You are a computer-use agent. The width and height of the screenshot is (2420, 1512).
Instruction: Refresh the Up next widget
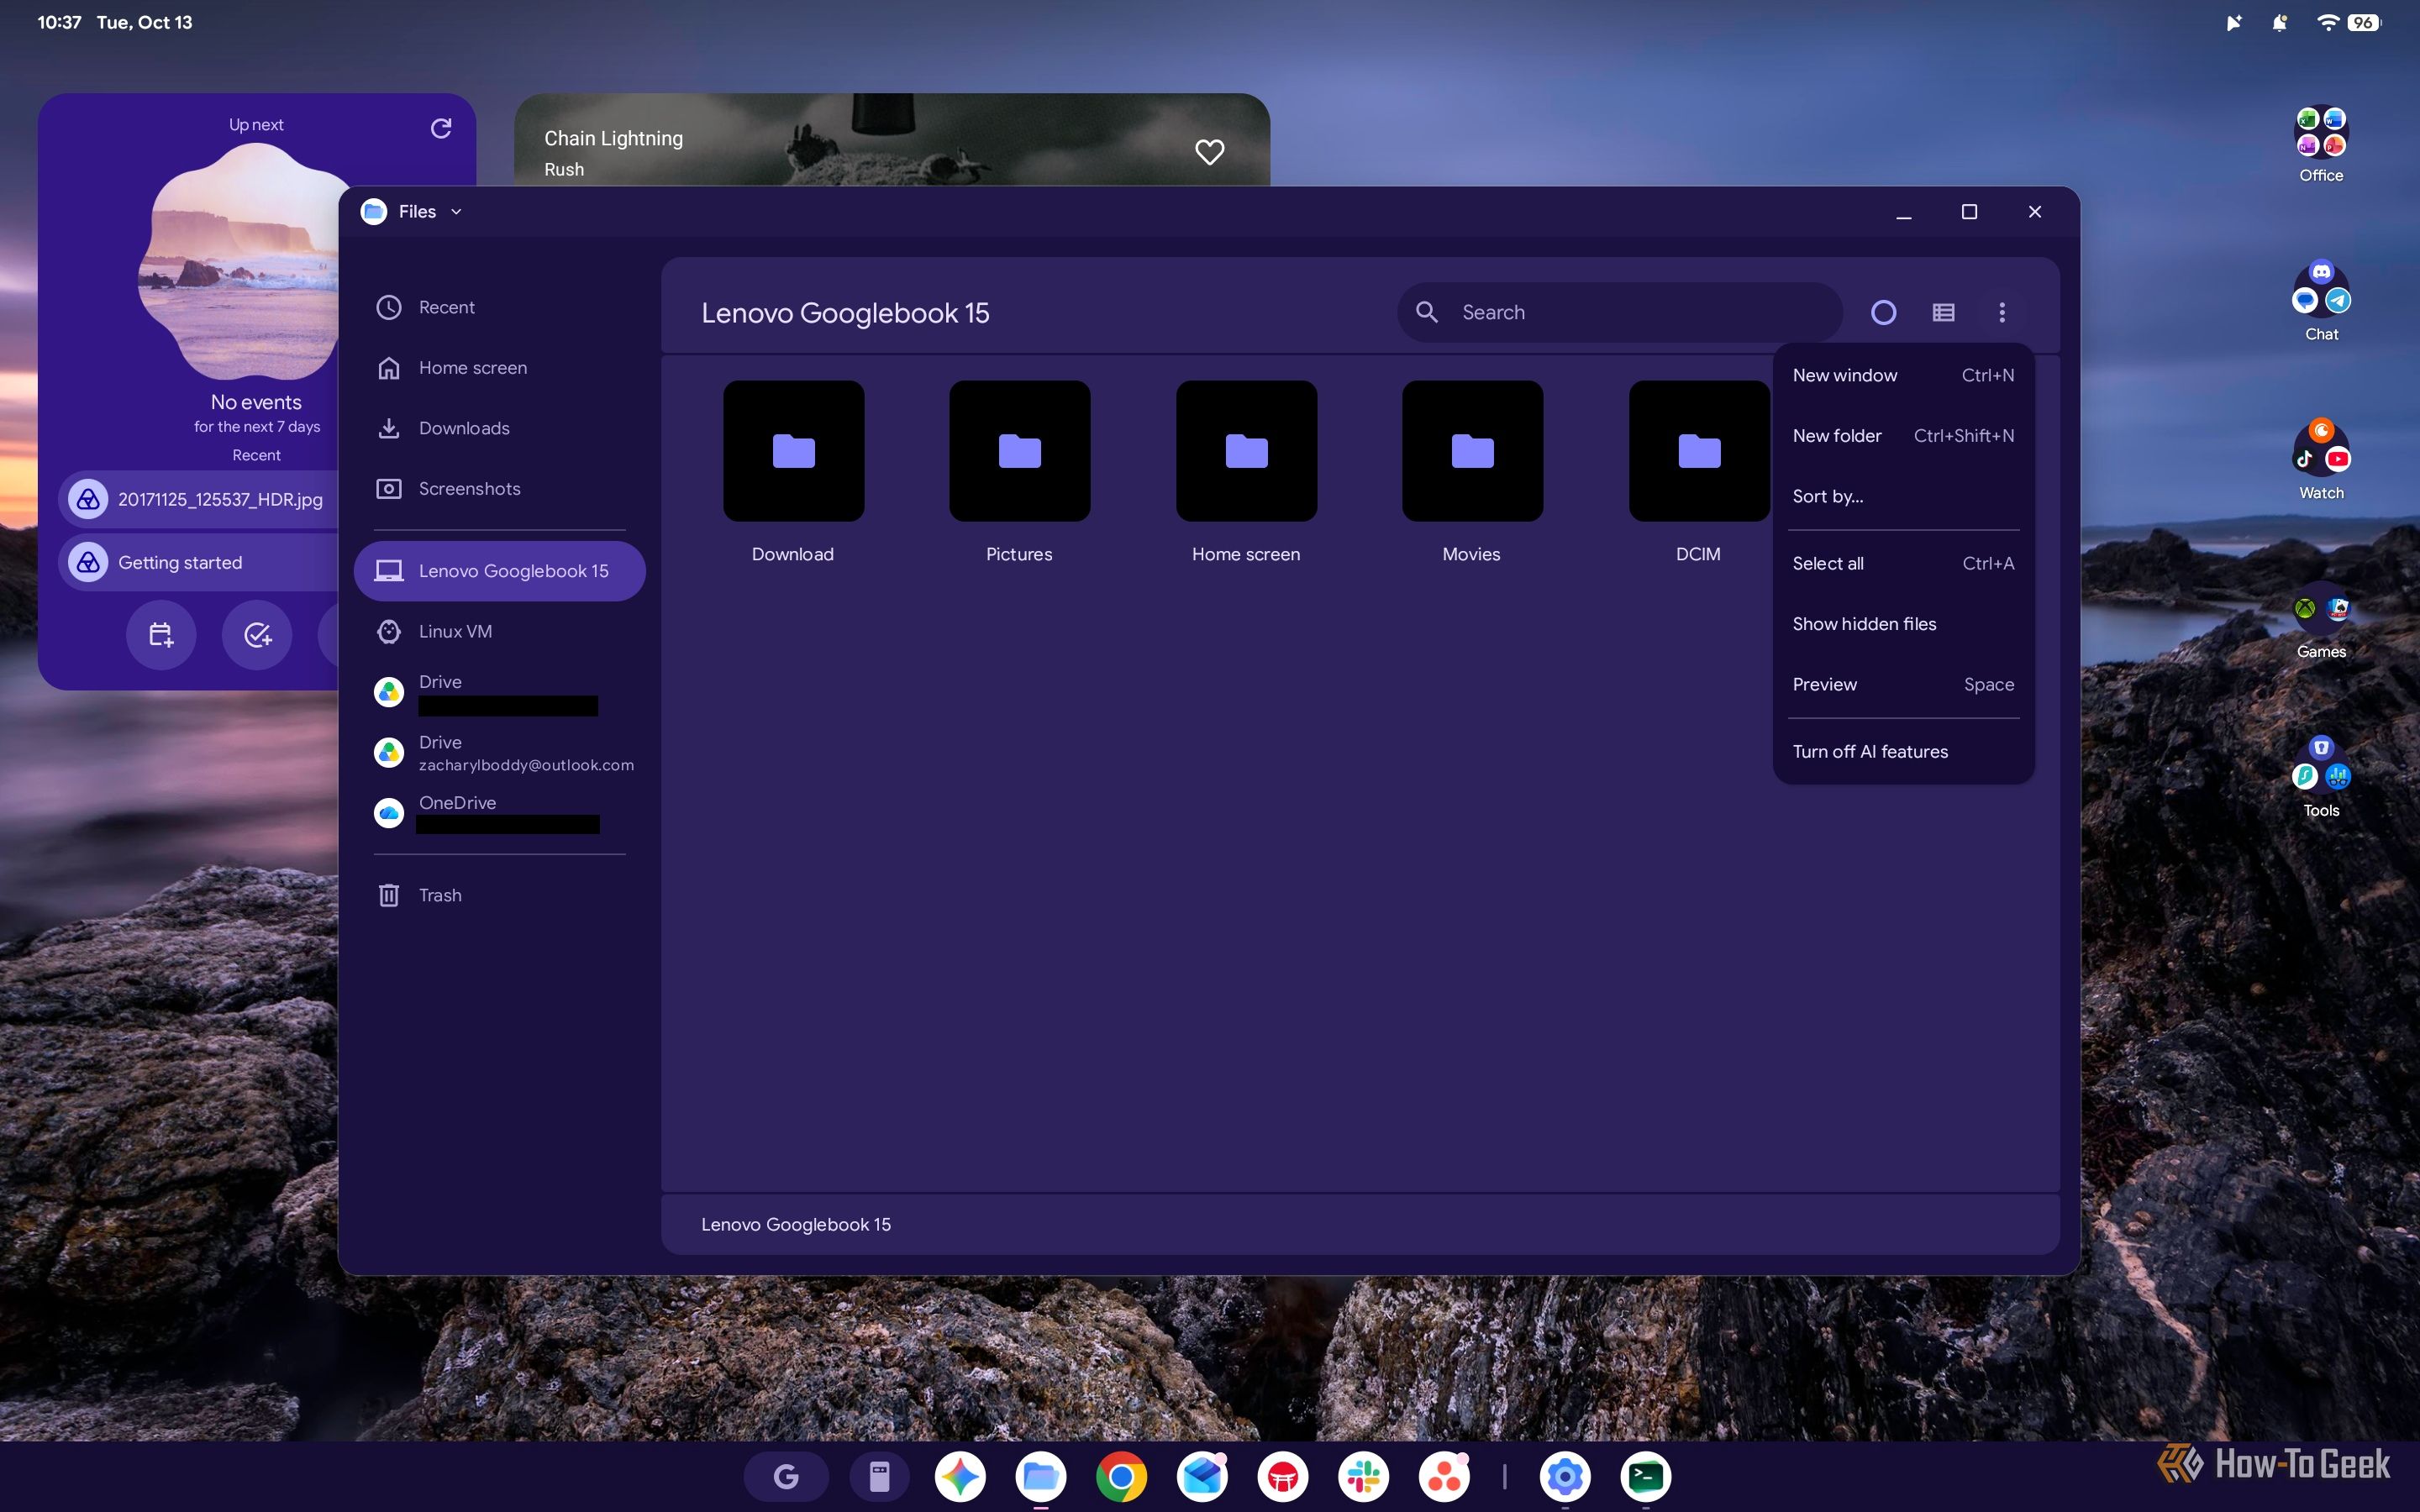point(441,128)
